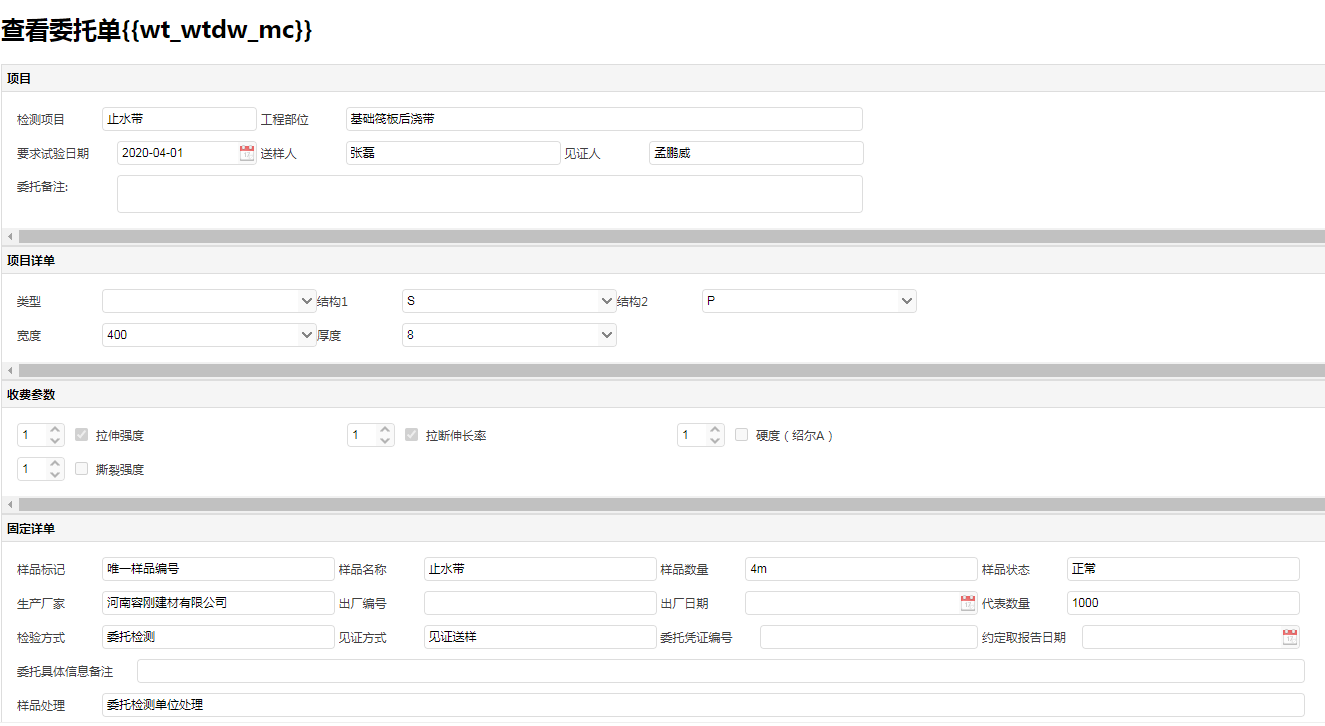The width and height of the screenshot is (1325, 726).
Task: Open calendar icon for 要求试验日期
Action: click(247, 153)
